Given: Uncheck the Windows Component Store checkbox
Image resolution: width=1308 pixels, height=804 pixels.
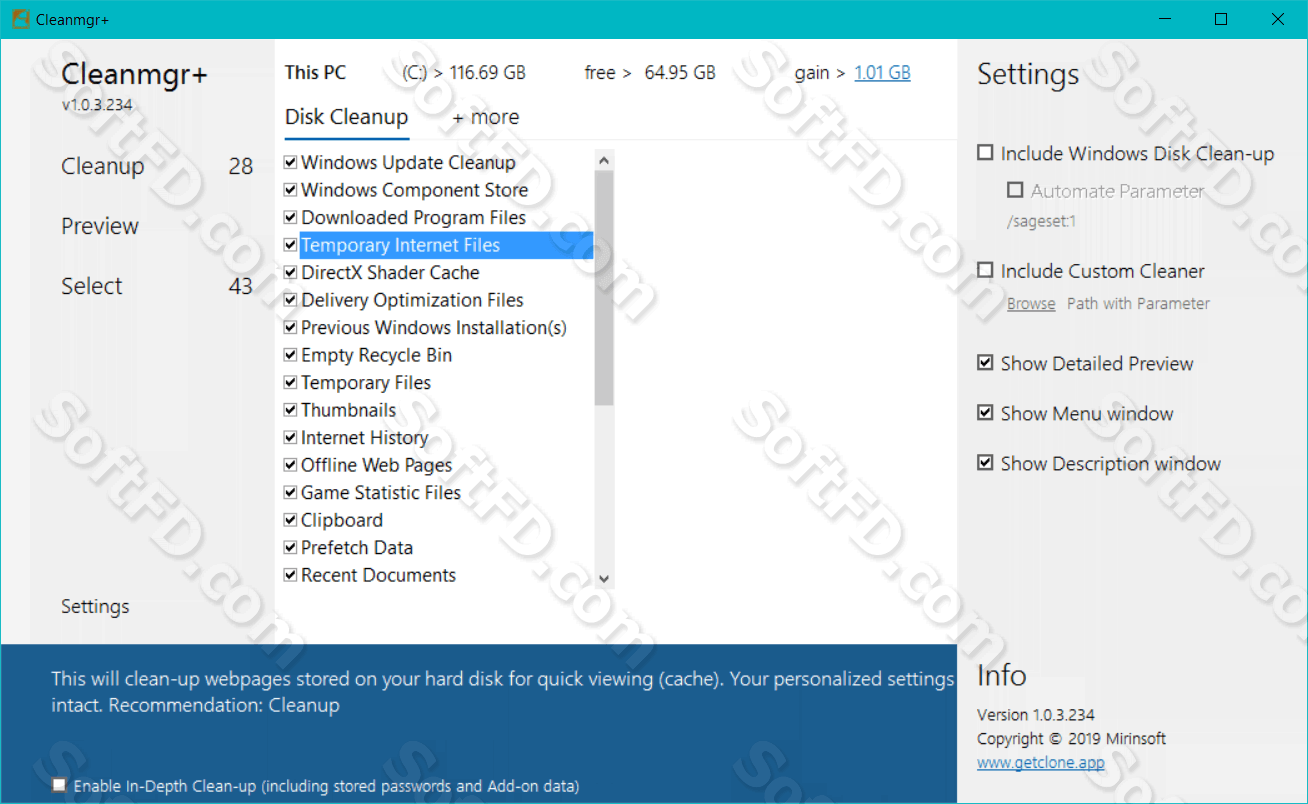Looking at the screenshot, I should (291, 189).
